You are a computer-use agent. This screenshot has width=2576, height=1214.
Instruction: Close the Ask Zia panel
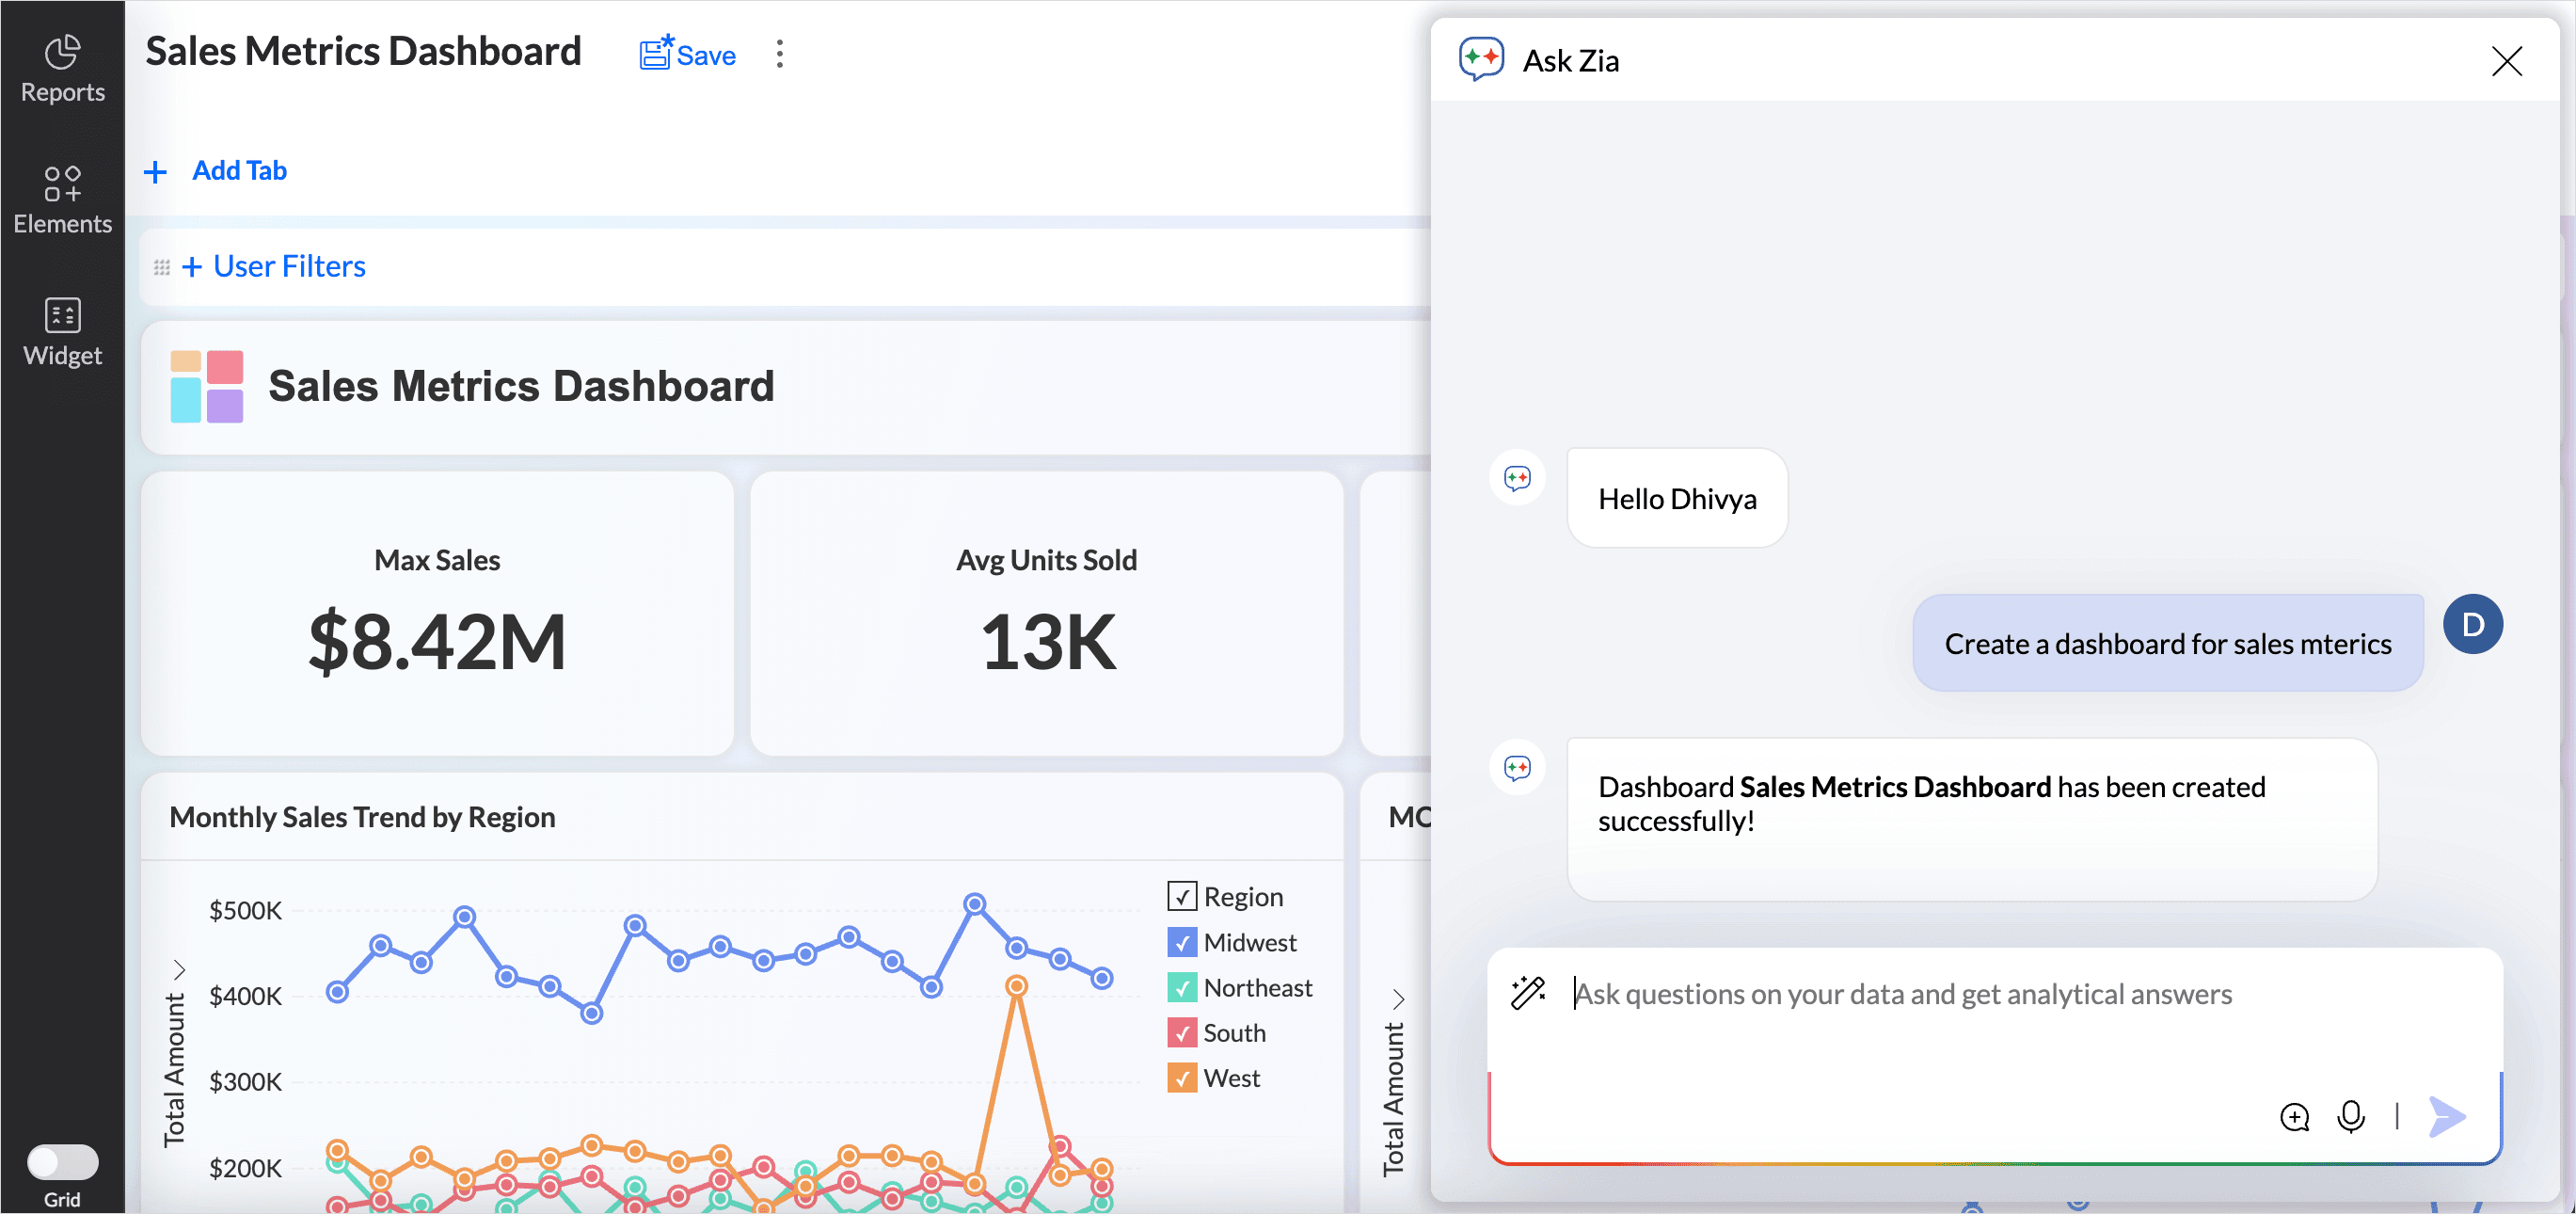coord(2506,61)
